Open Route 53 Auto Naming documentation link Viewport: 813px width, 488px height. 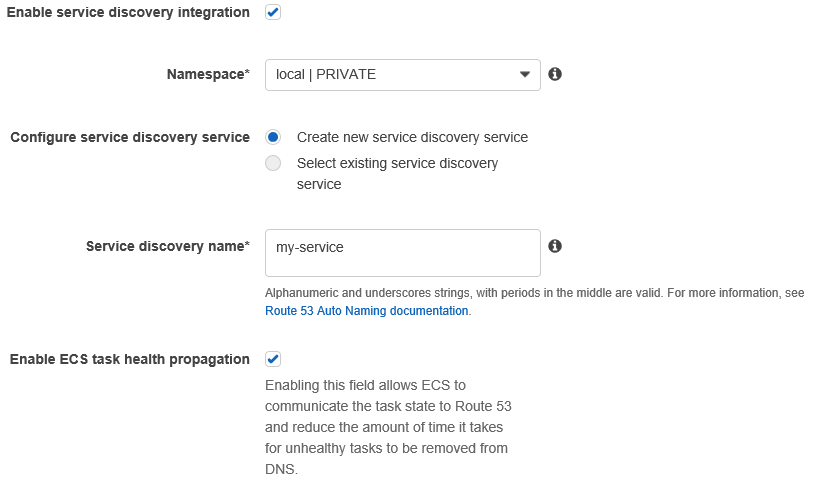click(x=366, y=311)
